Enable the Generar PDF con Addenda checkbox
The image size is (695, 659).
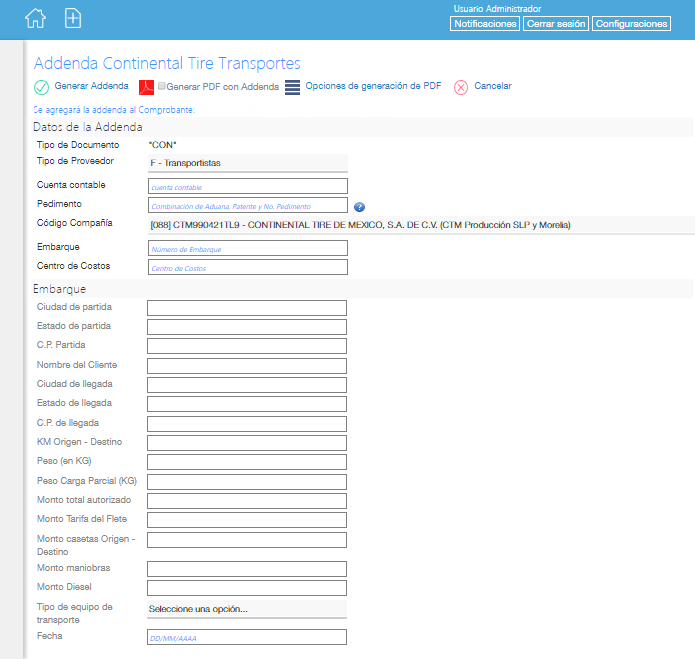[x=162, y=87]
